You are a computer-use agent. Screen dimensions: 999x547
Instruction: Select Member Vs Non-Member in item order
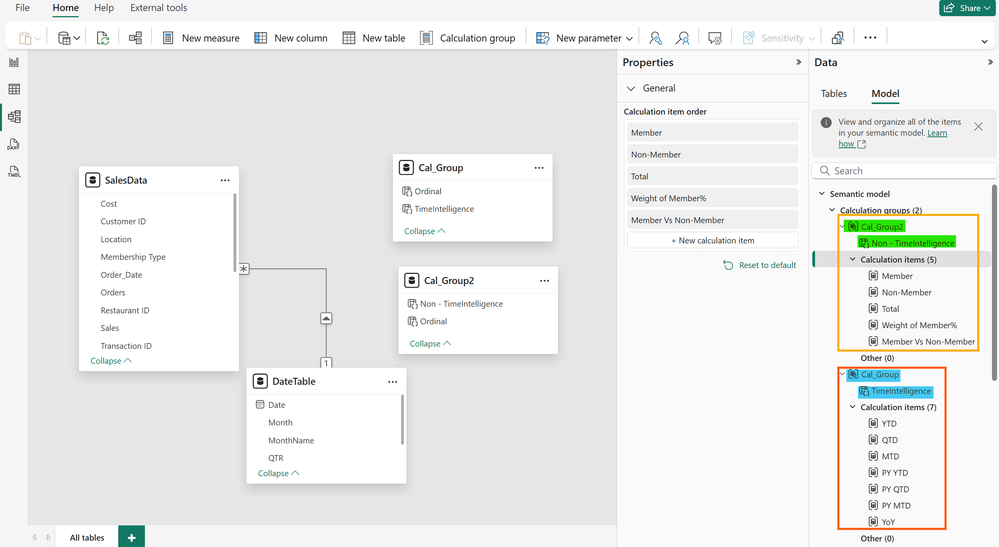[x=712, y=220]
